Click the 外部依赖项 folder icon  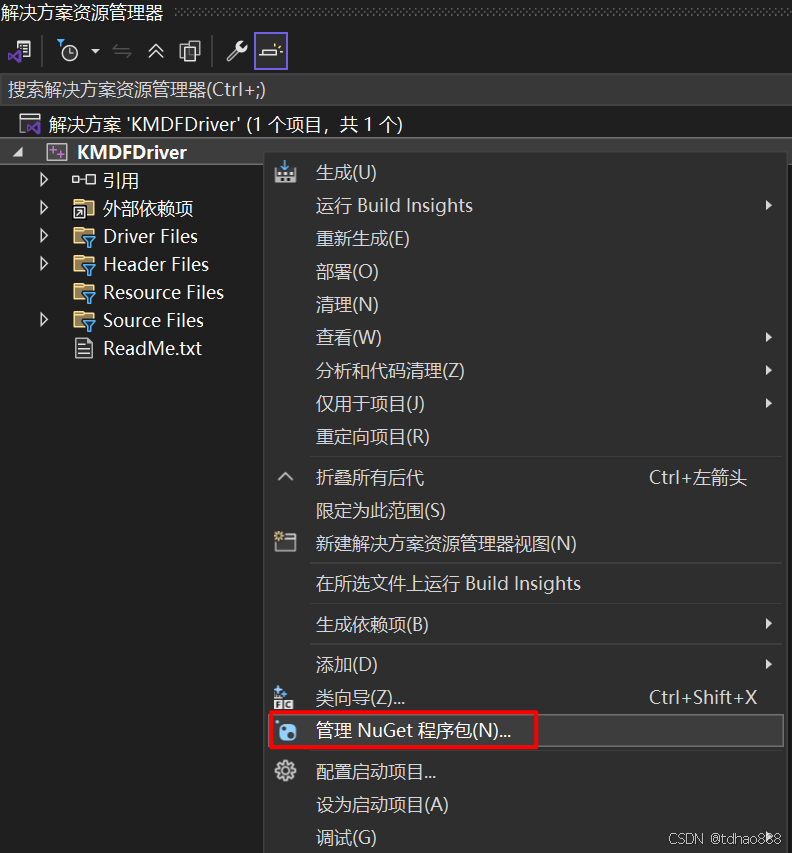(x=84, y=208)
